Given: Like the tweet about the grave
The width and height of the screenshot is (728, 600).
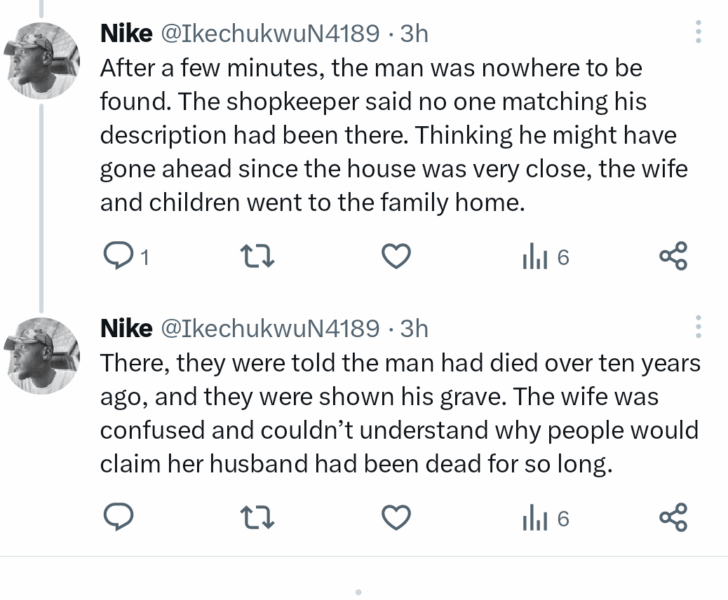Looking at the screenshot, I should coord(398,517).
